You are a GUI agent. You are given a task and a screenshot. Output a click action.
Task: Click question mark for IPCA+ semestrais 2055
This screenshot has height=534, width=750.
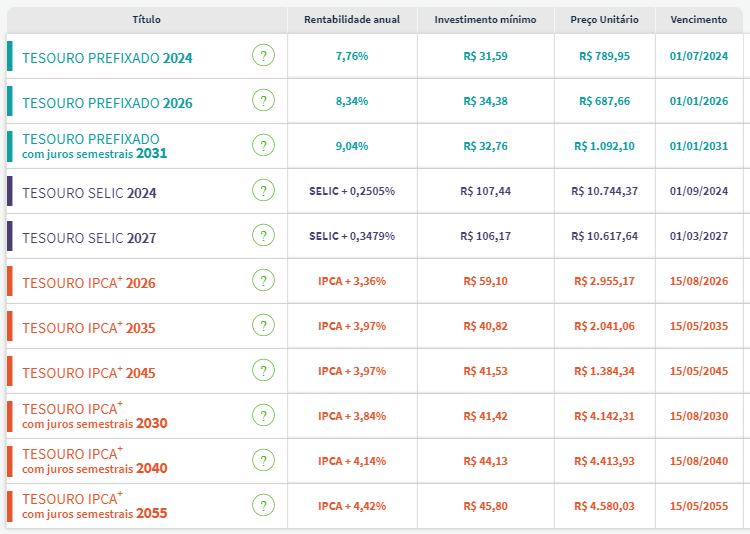[x=263, y=506]
